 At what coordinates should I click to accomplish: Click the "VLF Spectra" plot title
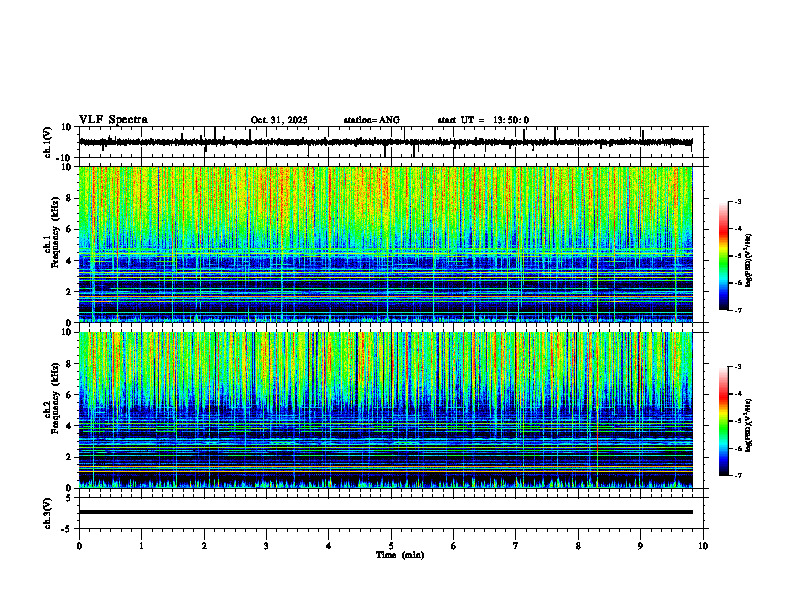pos(113,120)
